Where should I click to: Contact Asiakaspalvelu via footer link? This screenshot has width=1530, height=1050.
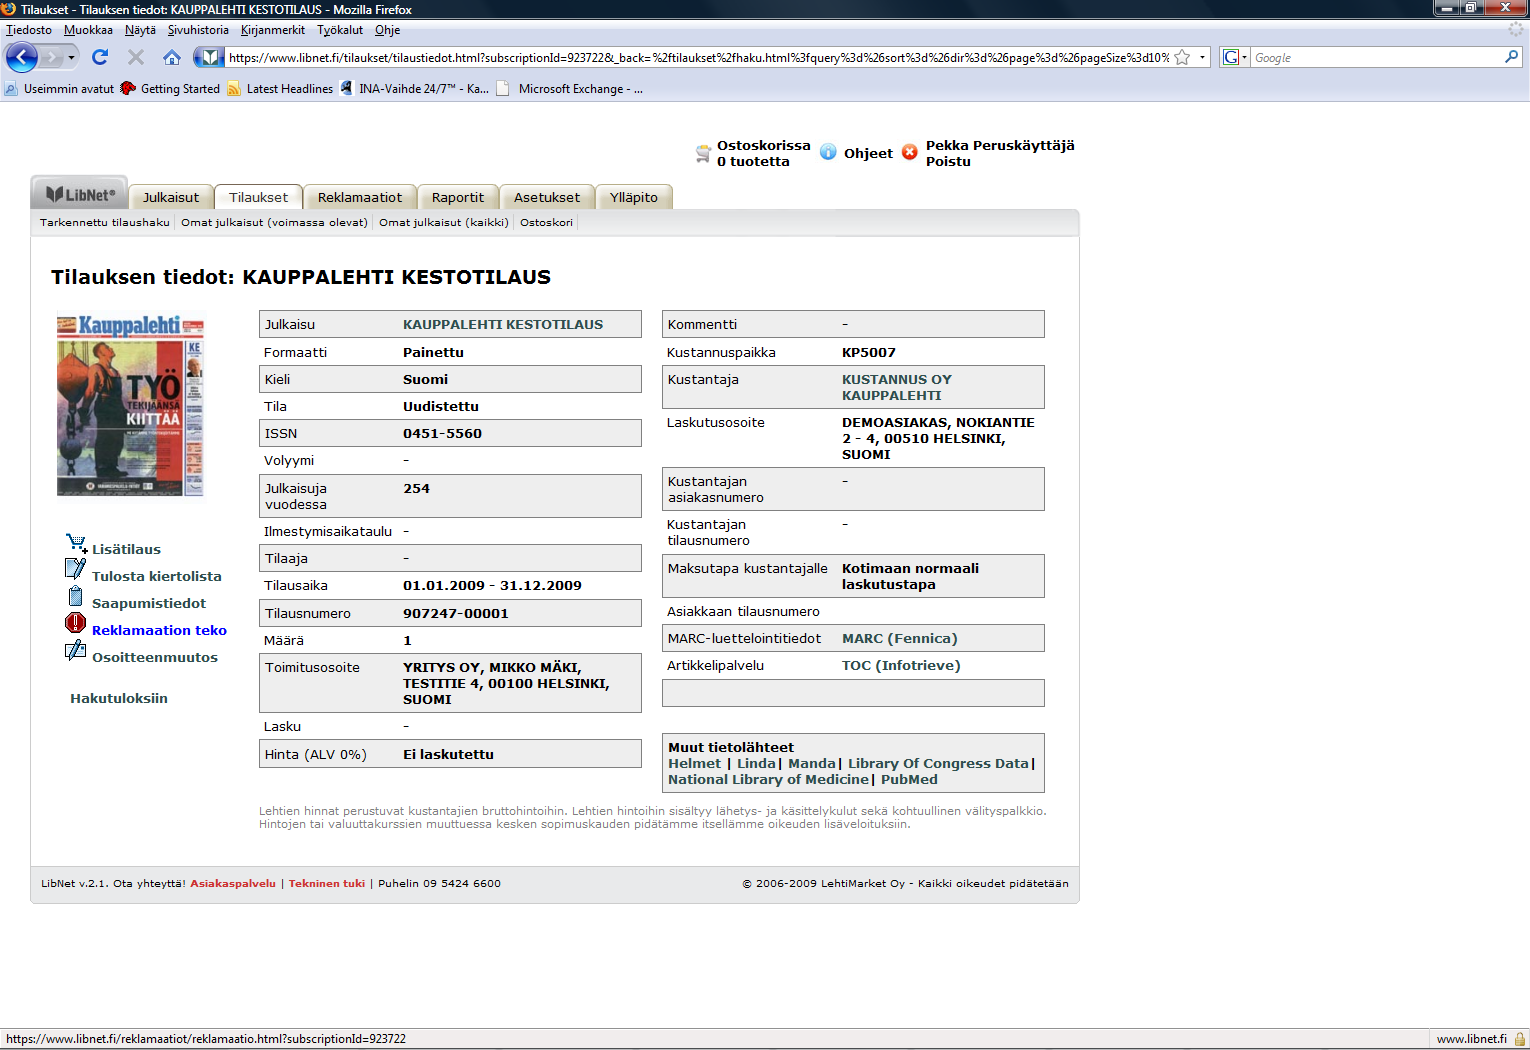pyautogui.click(x=233, y=883)
